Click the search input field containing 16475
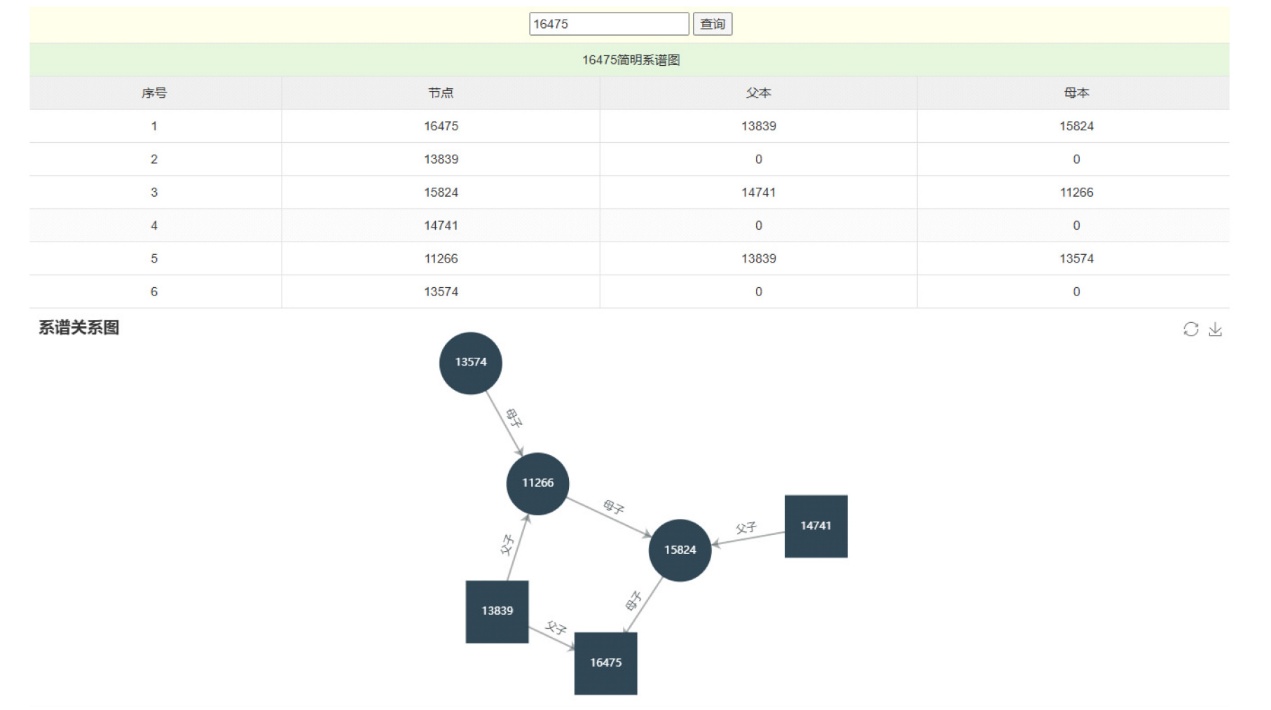 click(x=608, y=24)
